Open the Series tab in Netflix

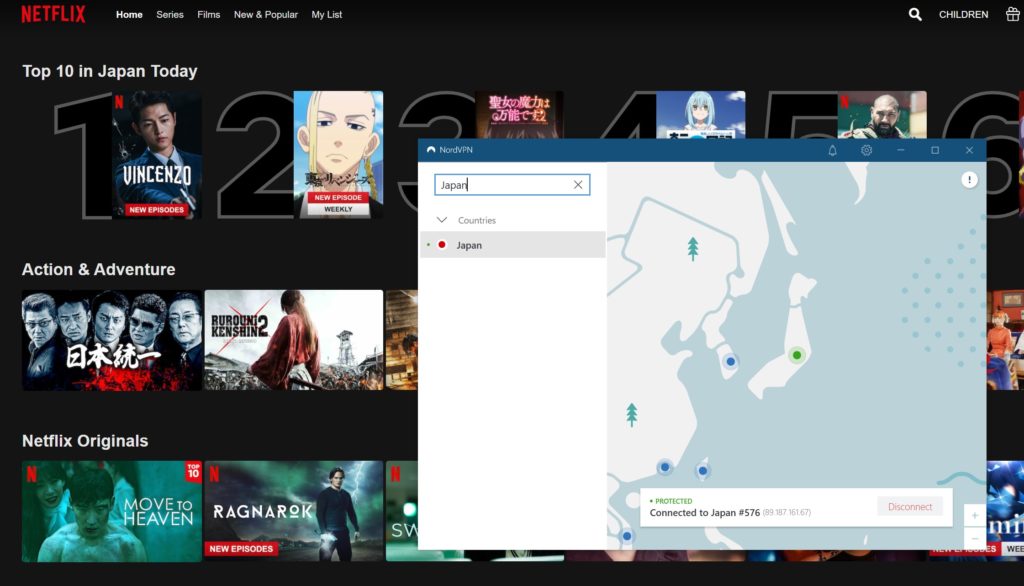pyautogui.click(x=170, y=15)
